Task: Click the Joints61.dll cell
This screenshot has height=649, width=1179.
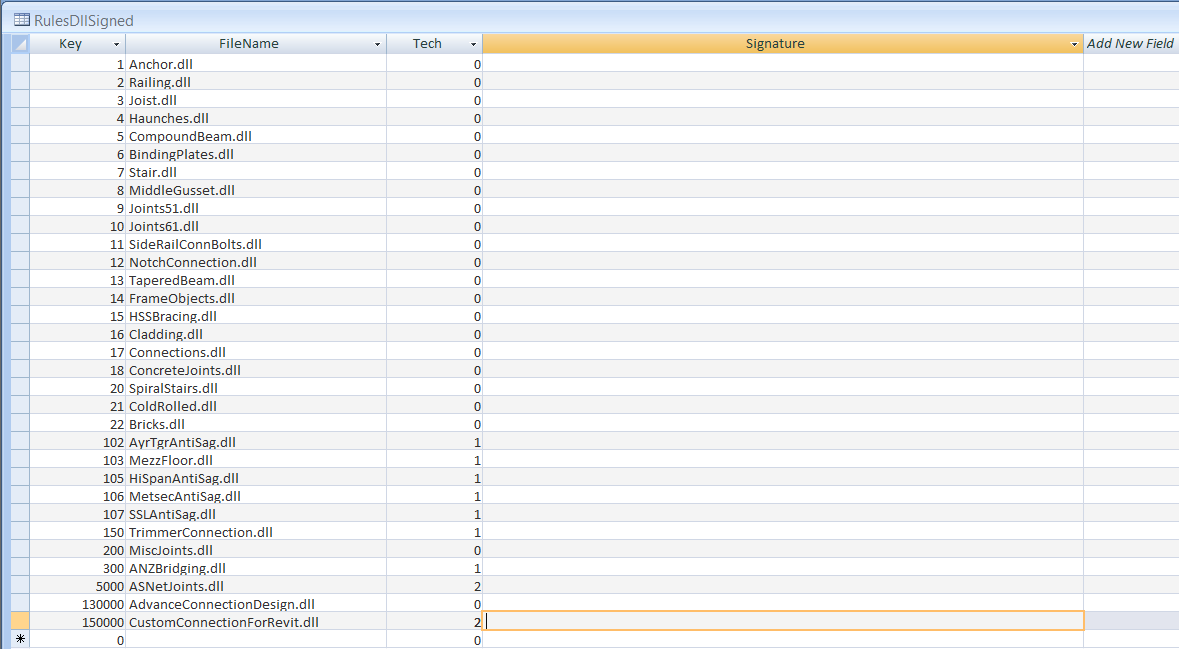Action: click(x=256, y=226)
